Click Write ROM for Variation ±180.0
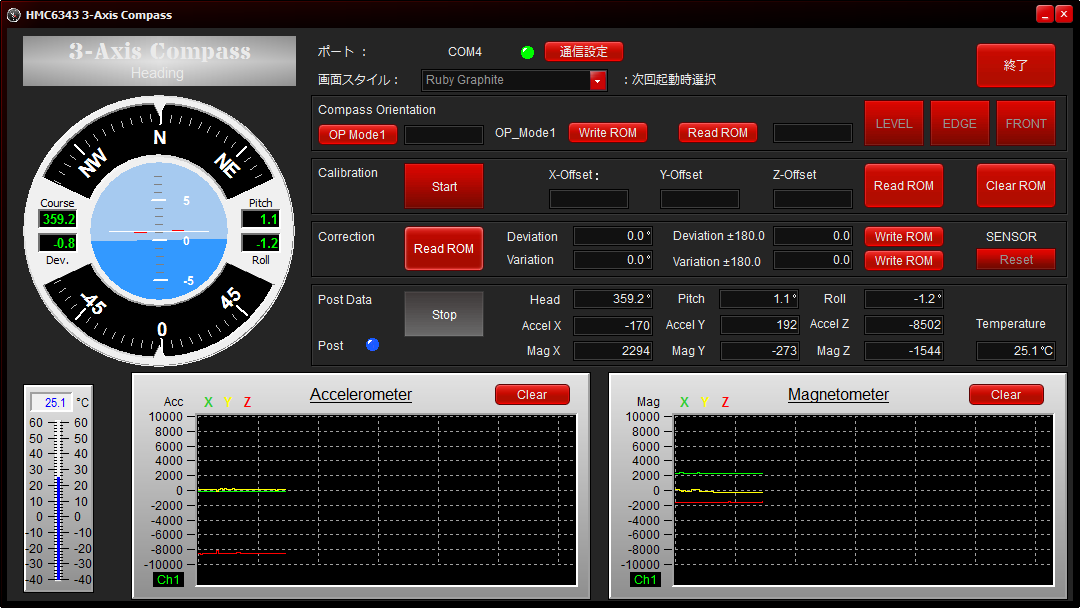 (x=904, y=261)
